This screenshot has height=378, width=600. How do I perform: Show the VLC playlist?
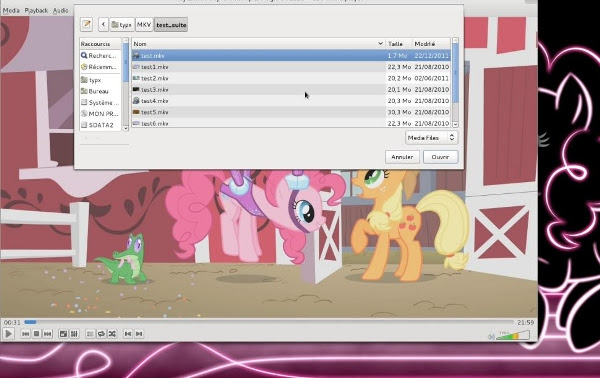[90, 334]
